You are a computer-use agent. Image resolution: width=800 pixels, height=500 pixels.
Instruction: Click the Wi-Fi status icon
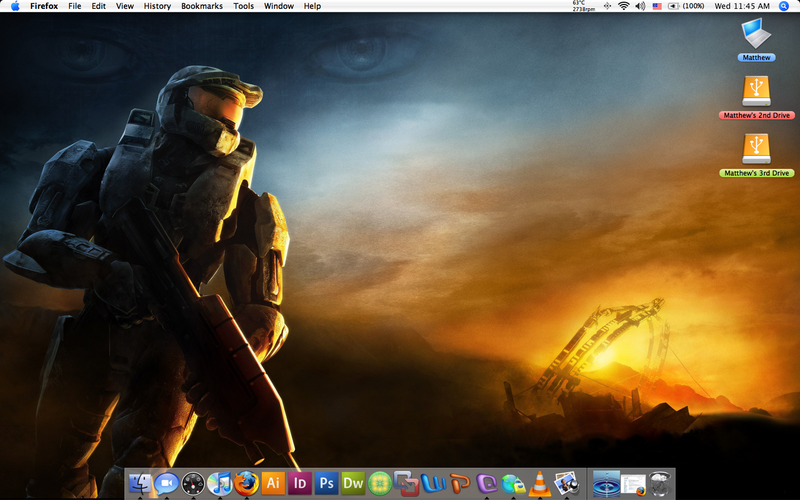tap(623, 6)
